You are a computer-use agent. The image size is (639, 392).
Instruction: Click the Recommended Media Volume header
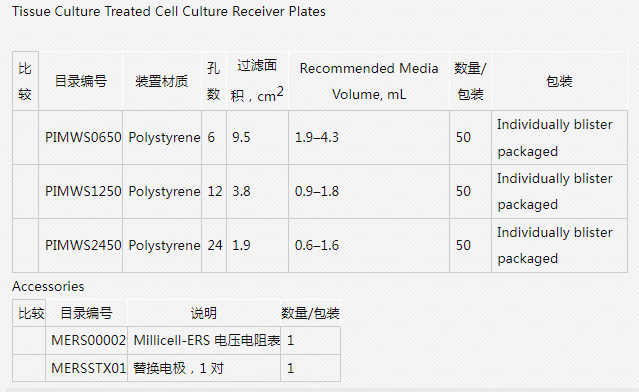(x=369, y=81)
